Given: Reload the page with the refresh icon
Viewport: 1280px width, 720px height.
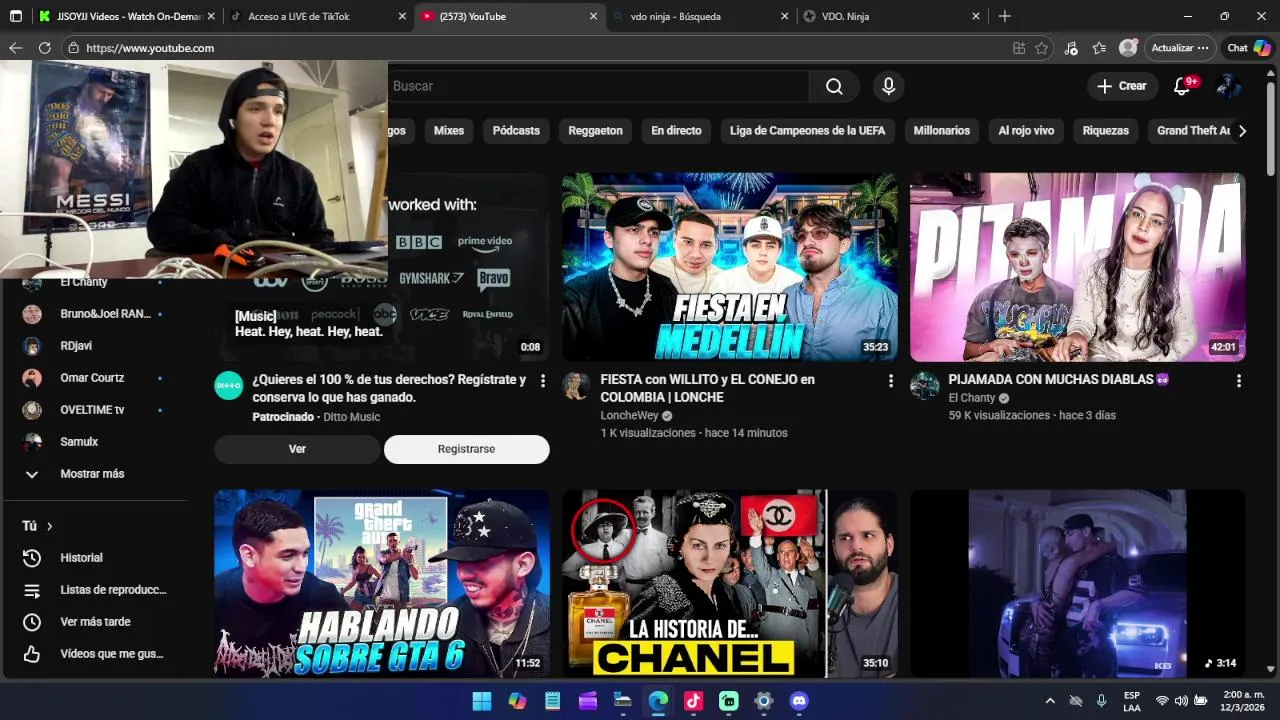Looking at the screenshot, I should pyautogui.click(x=44, y=48).
